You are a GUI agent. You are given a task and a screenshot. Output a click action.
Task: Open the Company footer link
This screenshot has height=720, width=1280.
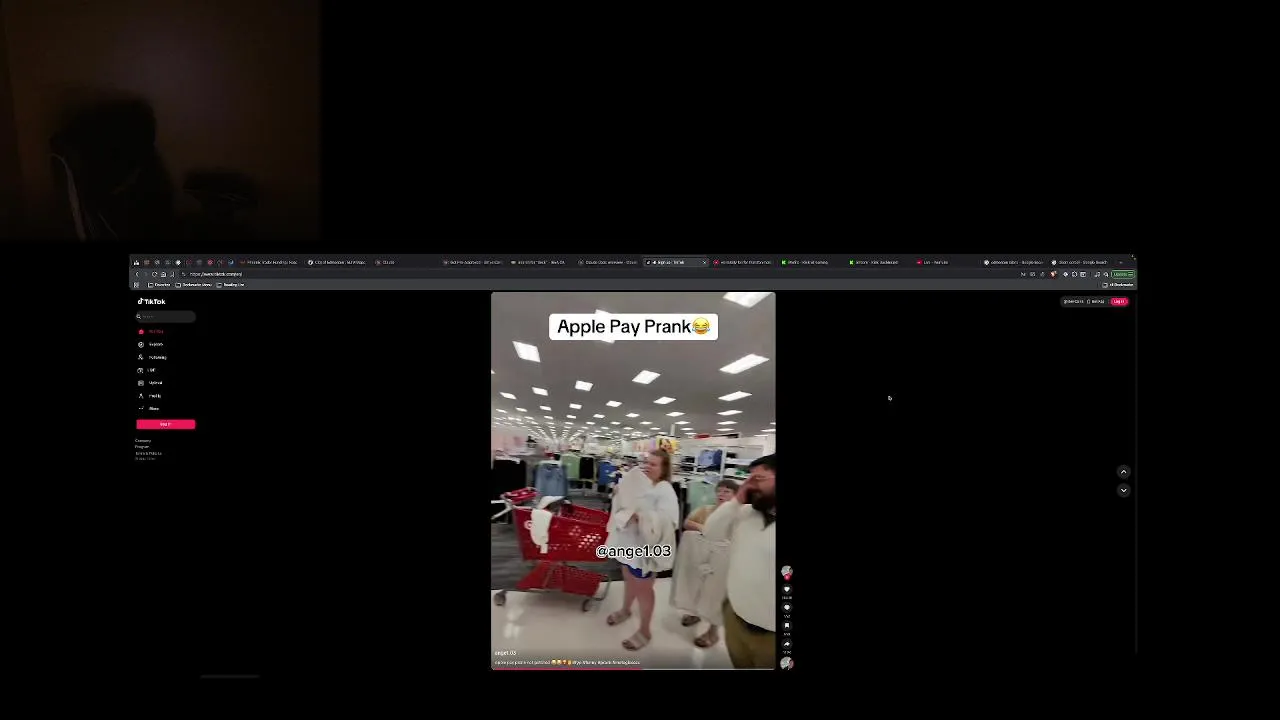click(x=143, y=441)
